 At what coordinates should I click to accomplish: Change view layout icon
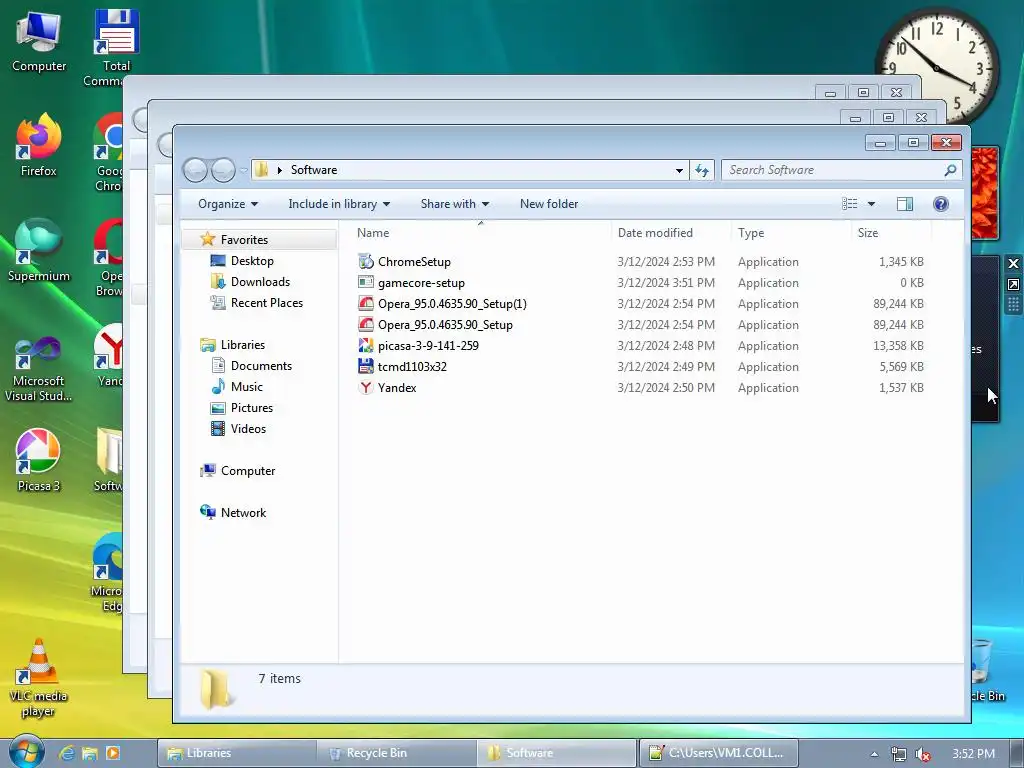pos(850,204)
